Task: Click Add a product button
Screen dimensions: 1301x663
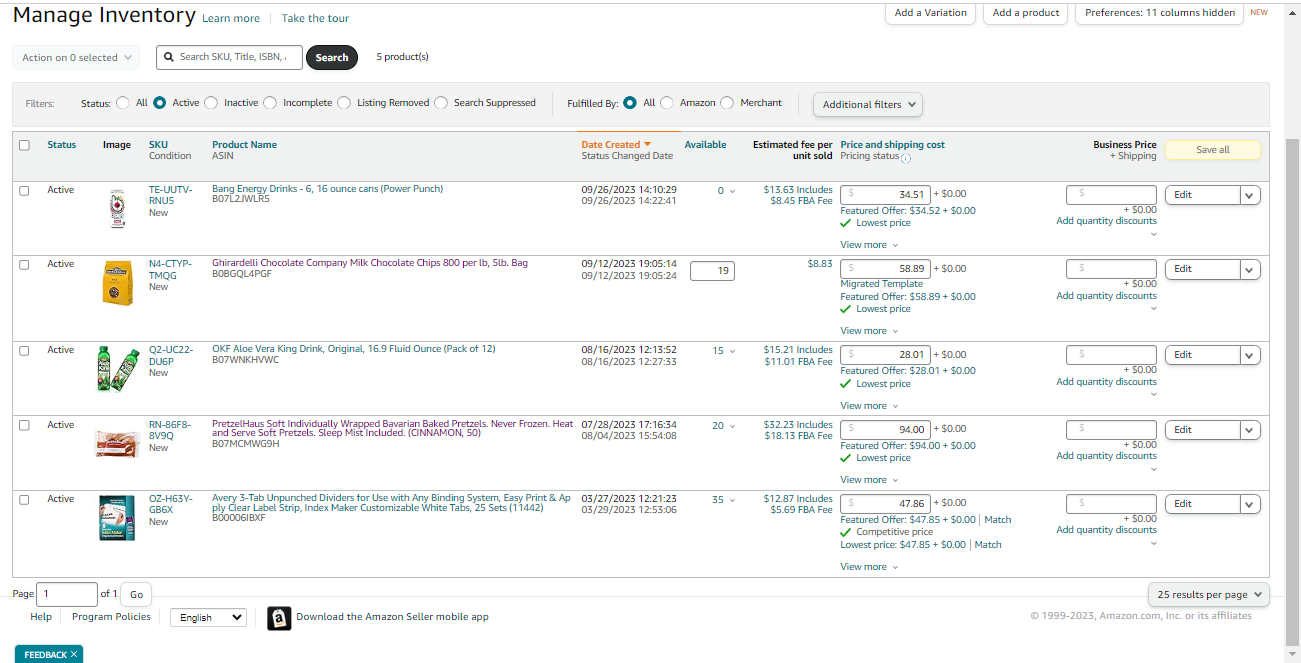Action: point(1026,13)
